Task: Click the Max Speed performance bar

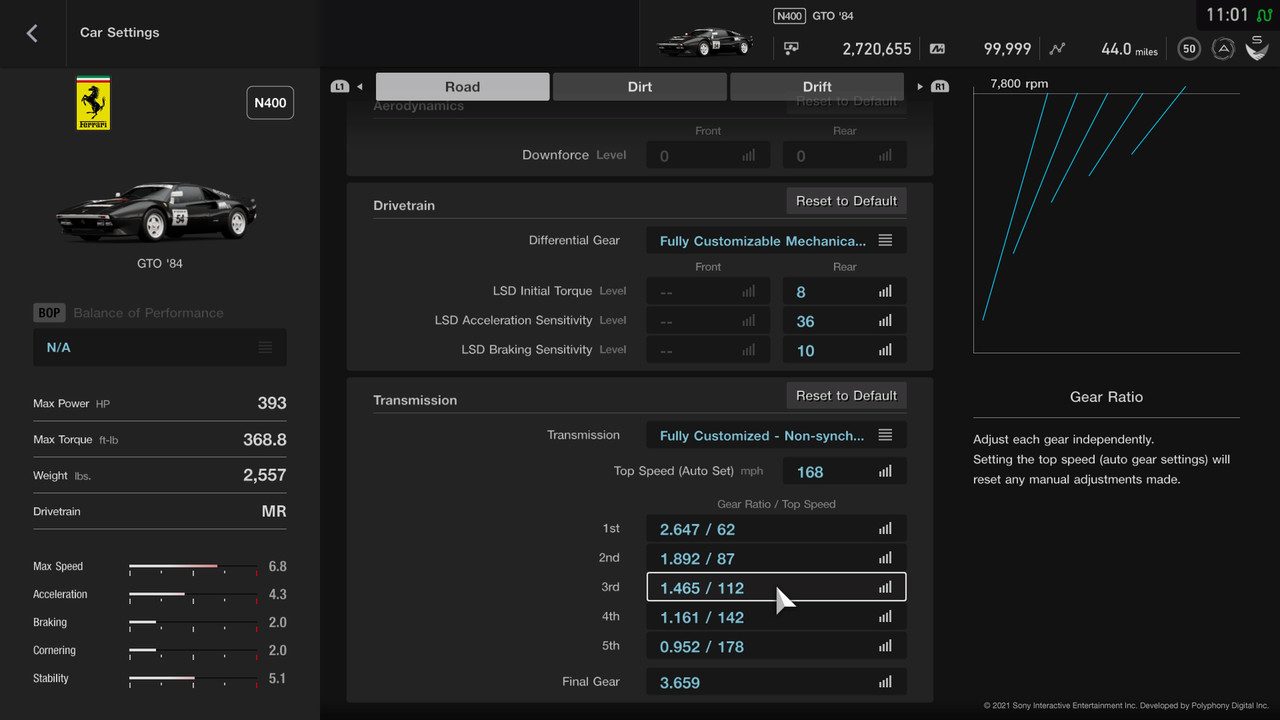Action: click(x=193, y=567)
